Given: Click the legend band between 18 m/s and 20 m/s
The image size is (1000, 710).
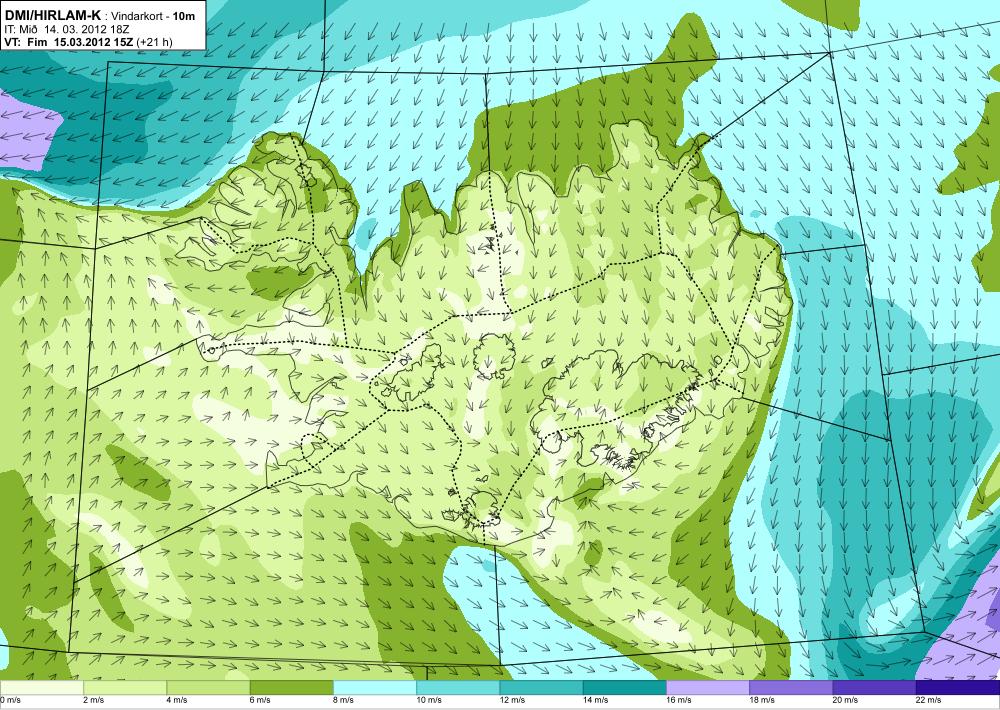Looking at the screenshot, I should click(791, 688).
